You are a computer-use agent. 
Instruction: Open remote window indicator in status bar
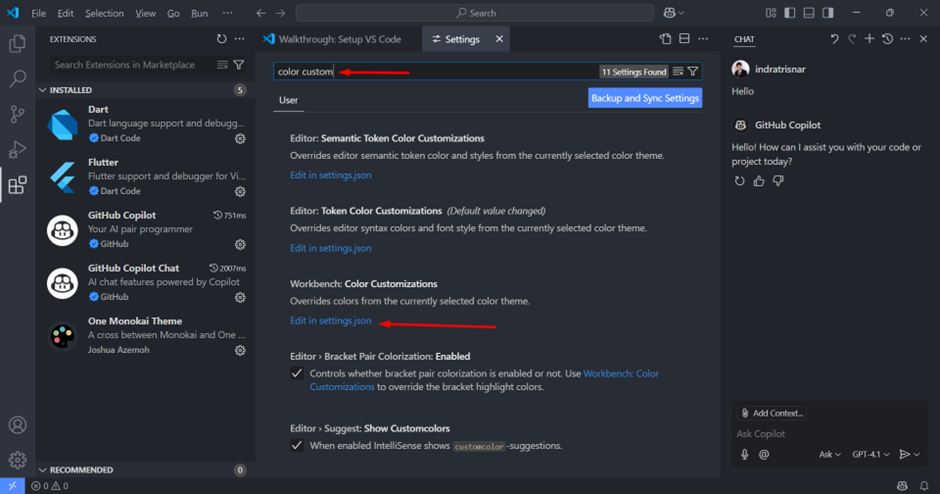pos(12,486)
